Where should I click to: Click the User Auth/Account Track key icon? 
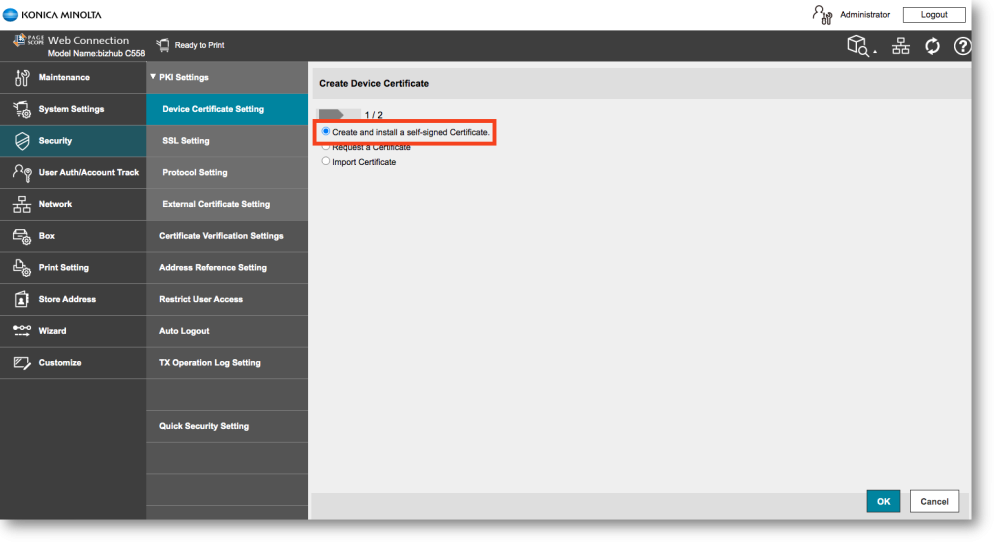click(22, 172)
